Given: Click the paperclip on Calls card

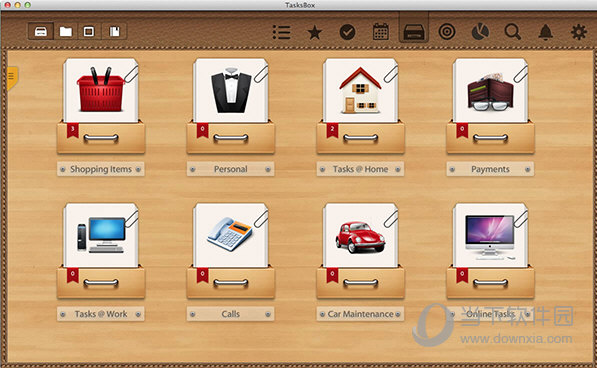Looking at the screenshot, I should 261,218.
